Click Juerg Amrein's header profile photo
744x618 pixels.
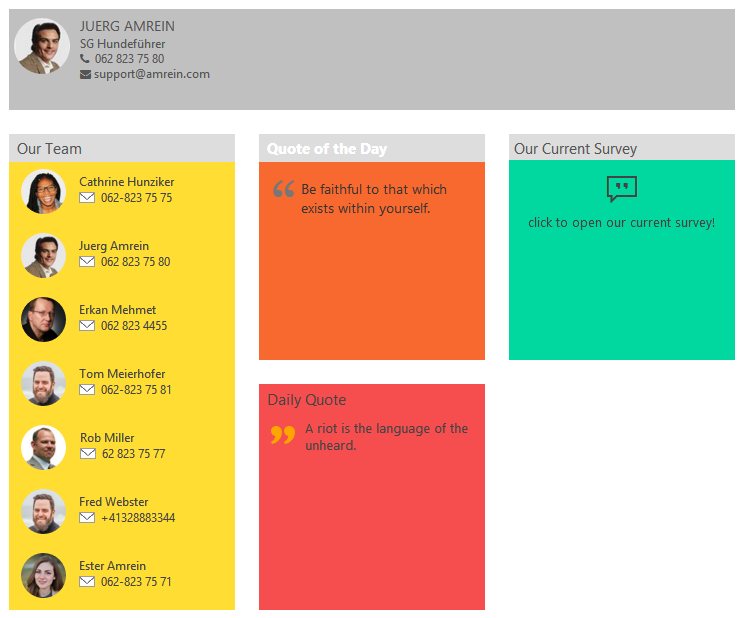point(42,46)
